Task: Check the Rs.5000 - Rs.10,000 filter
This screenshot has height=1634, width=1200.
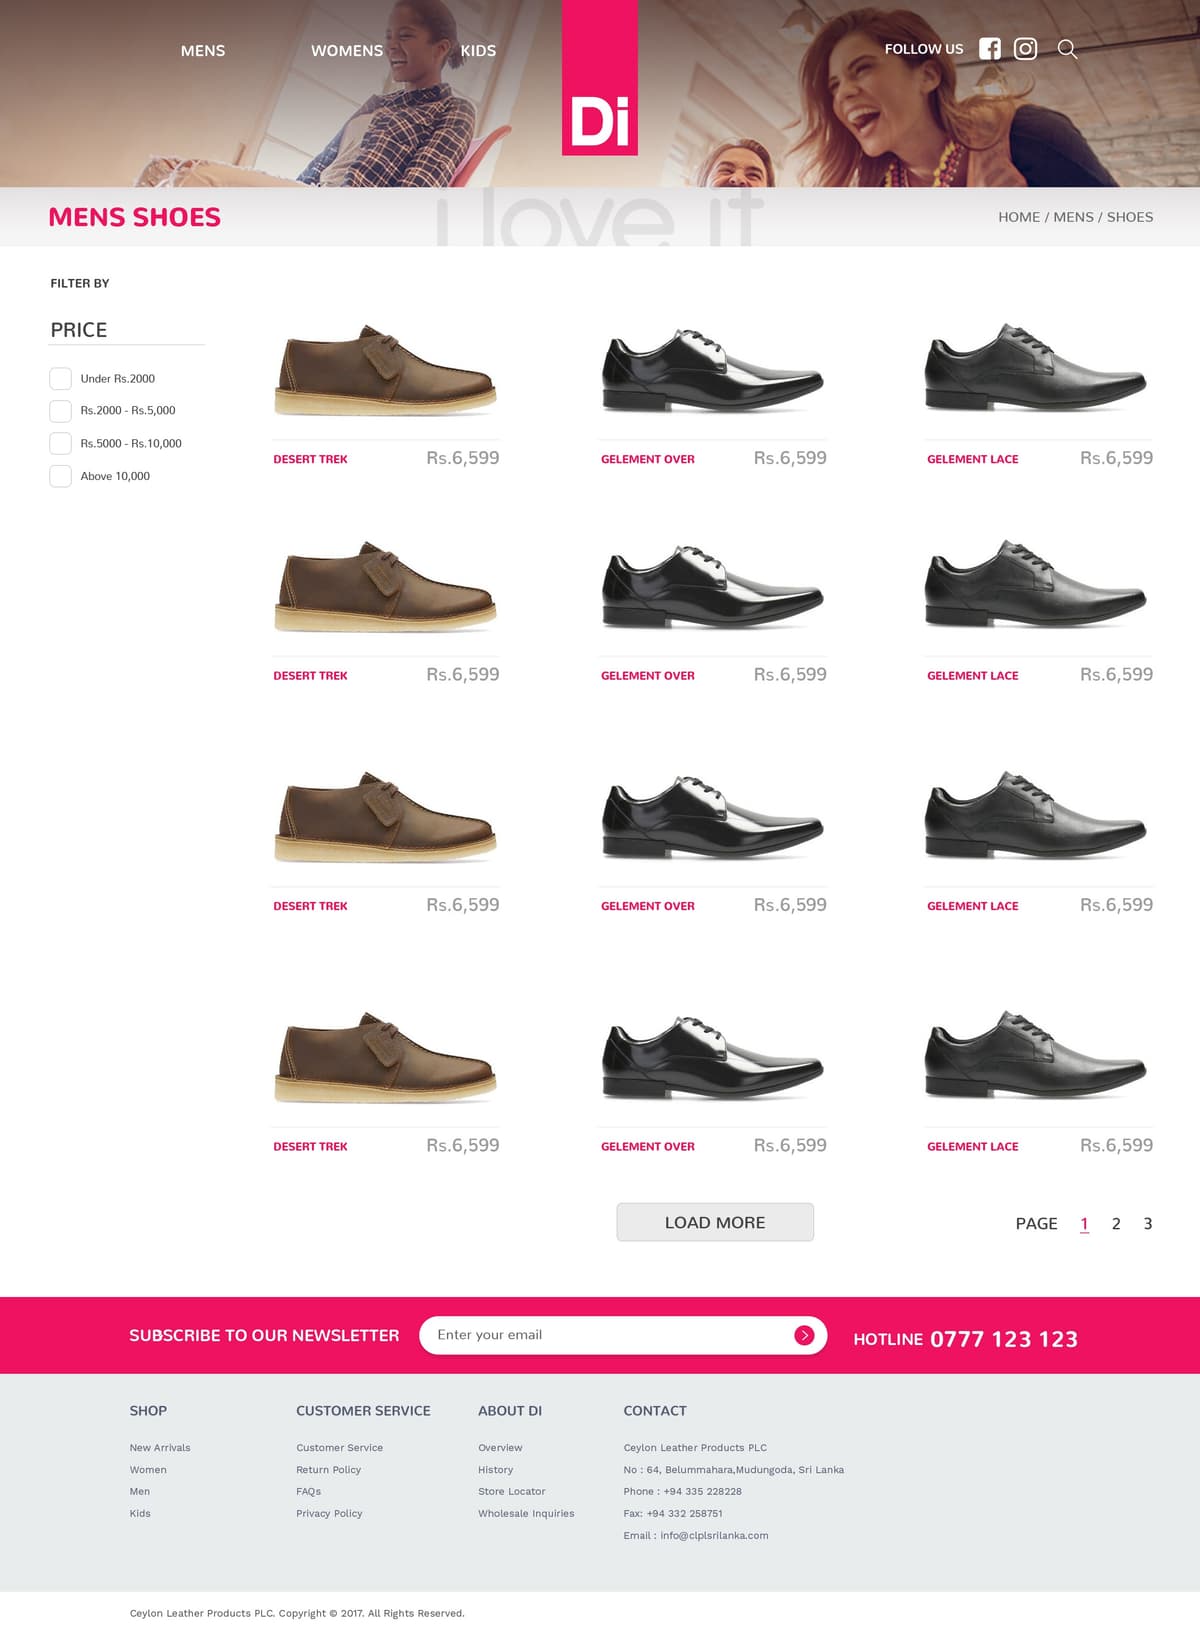Action: point(60,443)
